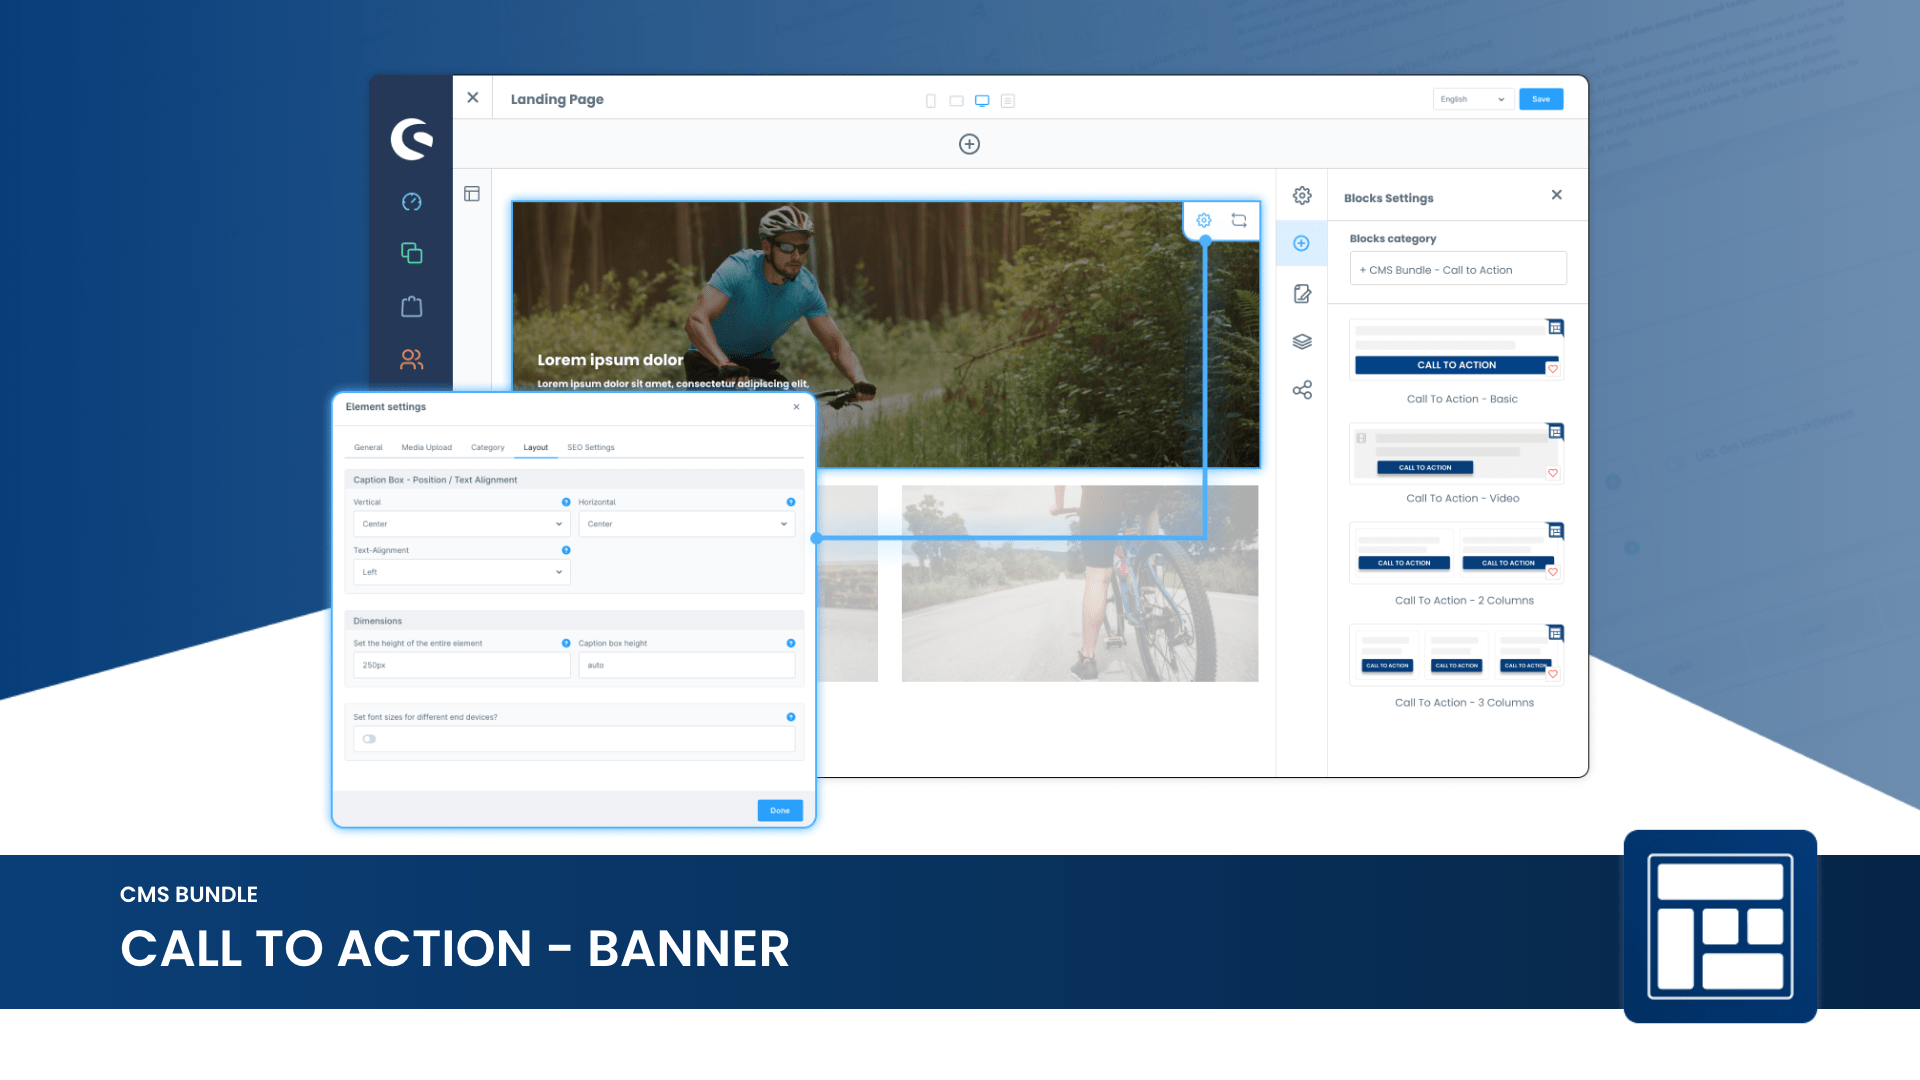Click the height input field showing 250px

(x=460, y=665)
